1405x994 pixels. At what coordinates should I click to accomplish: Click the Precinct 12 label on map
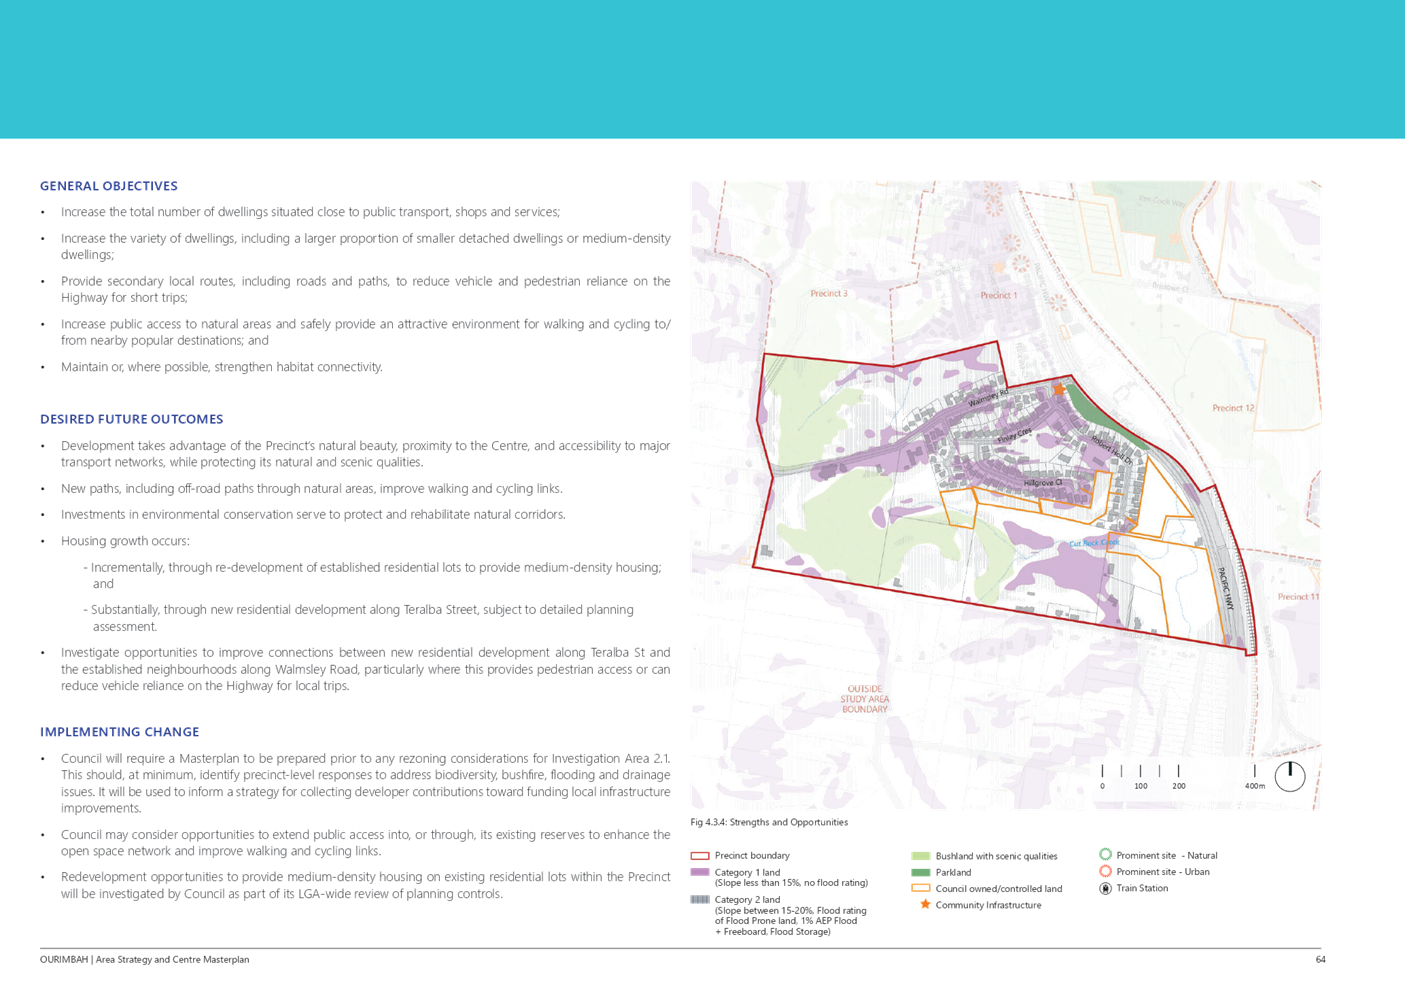[1233, 408]
